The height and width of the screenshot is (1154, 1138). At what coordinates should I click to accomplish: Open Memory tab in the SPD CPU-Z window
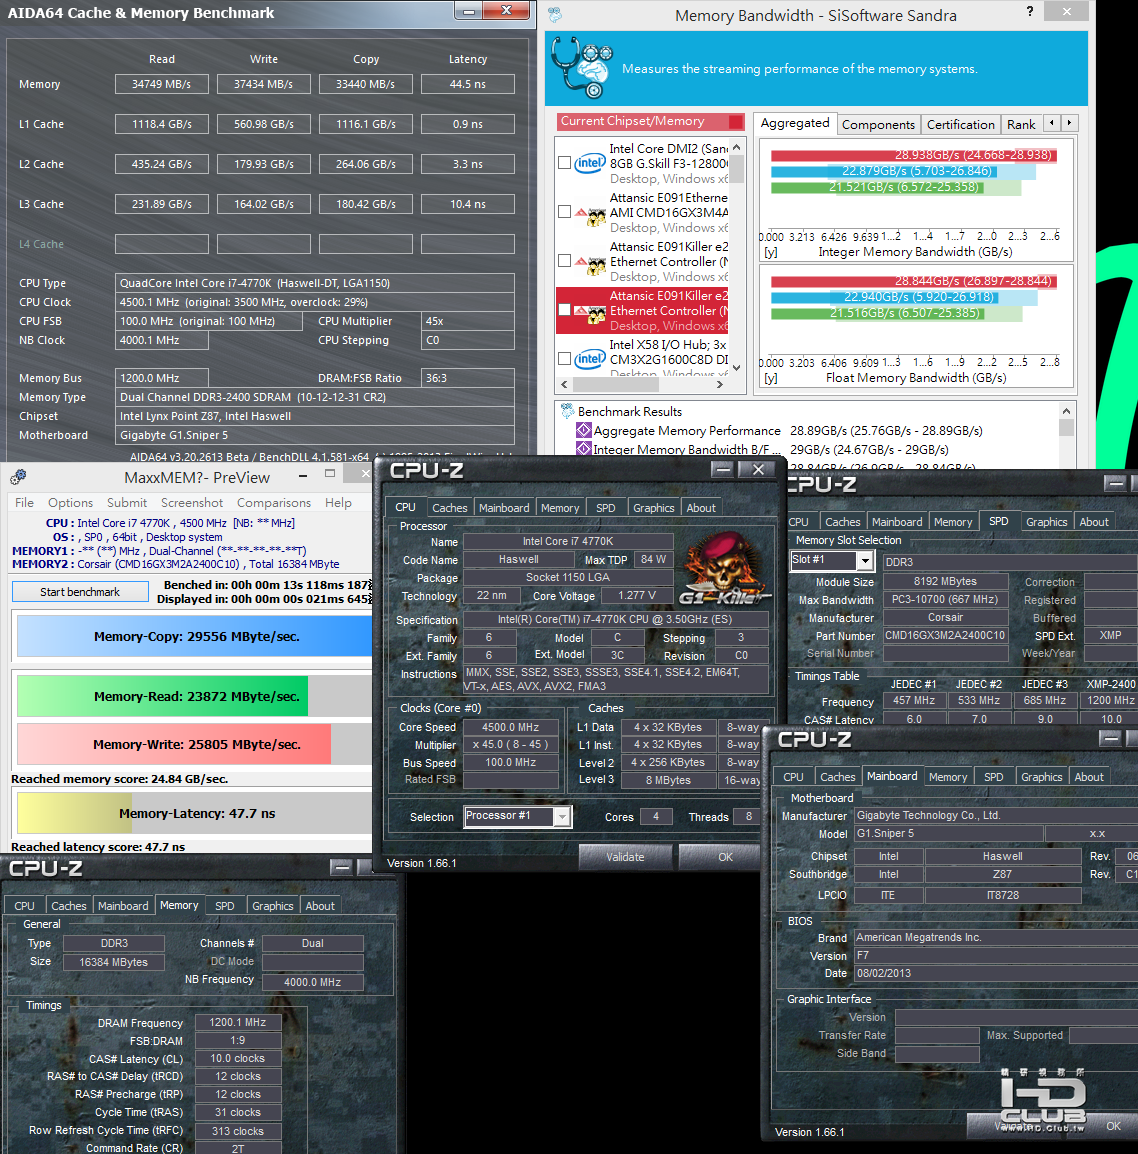(953, 522)
